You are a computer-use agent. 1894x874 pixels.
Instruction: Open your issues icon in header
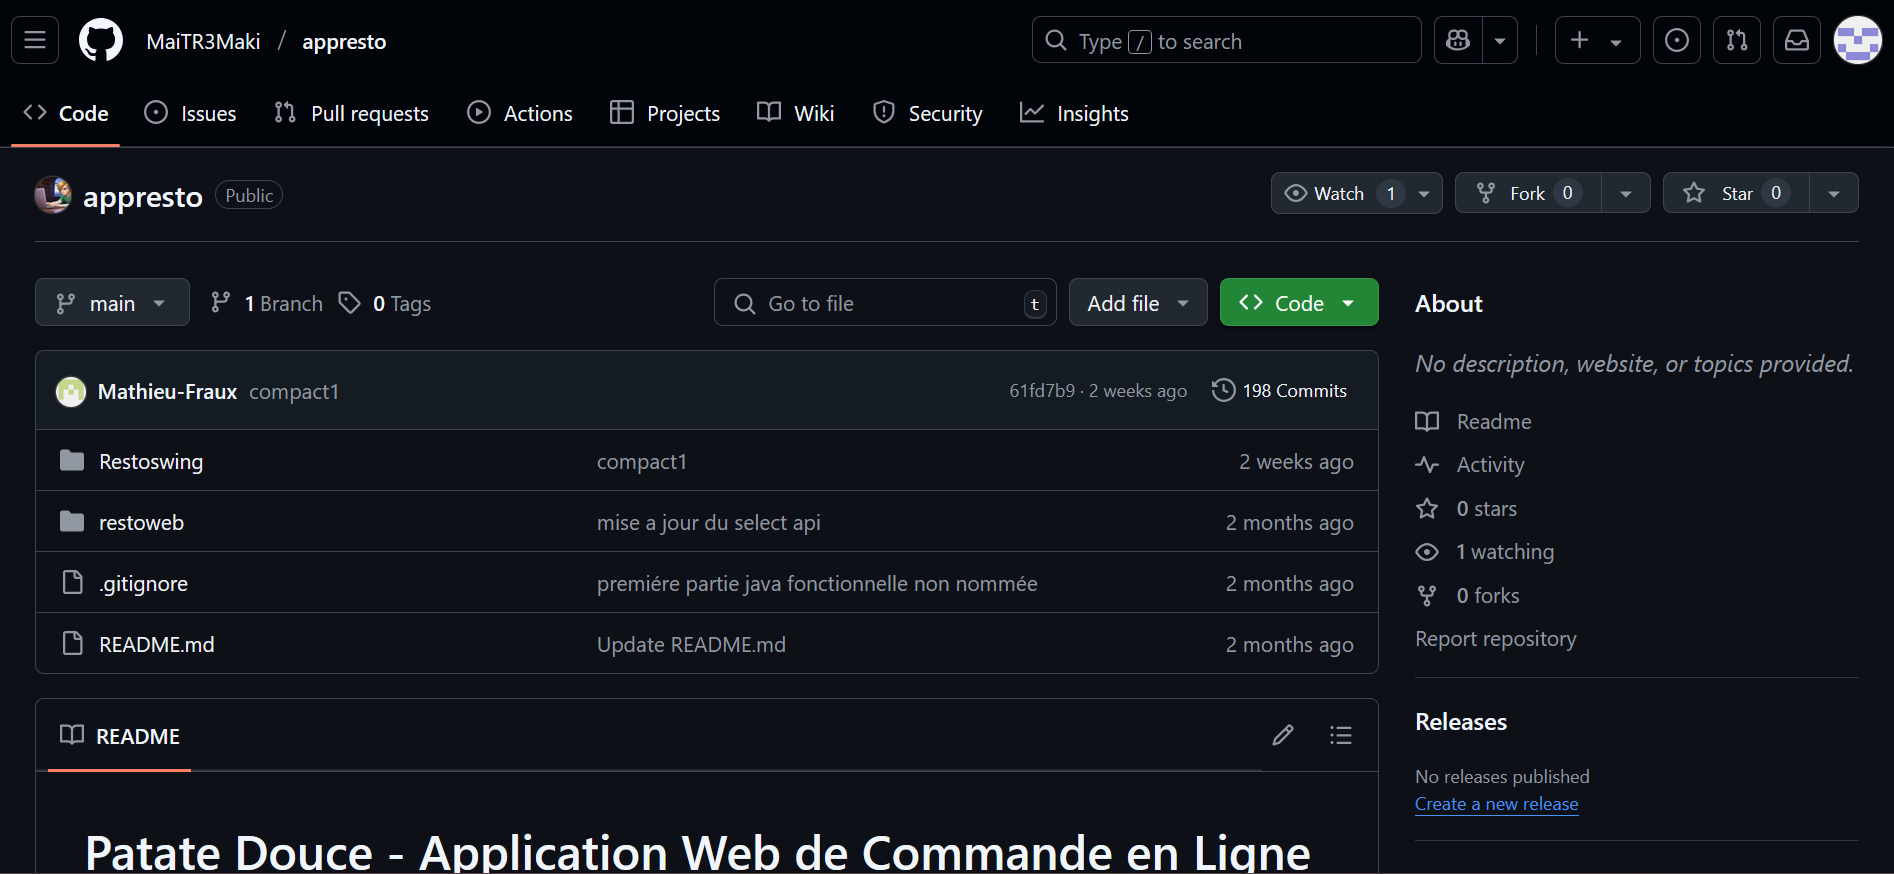pos(1677,40)
